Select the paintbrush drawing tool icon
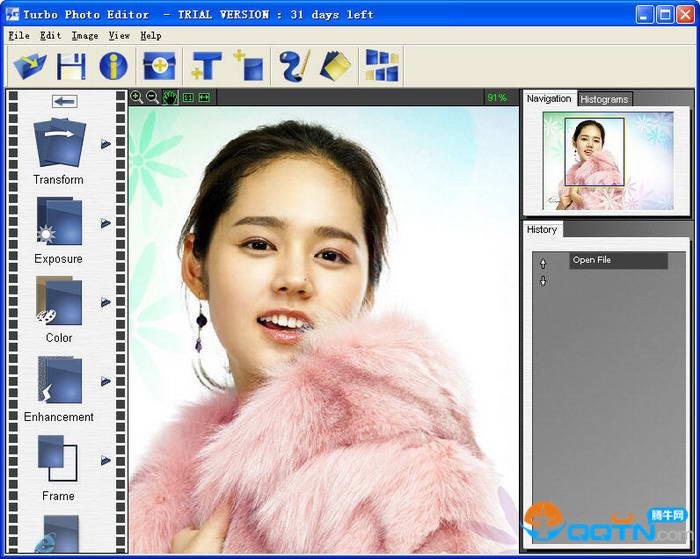 click(294, 66)
